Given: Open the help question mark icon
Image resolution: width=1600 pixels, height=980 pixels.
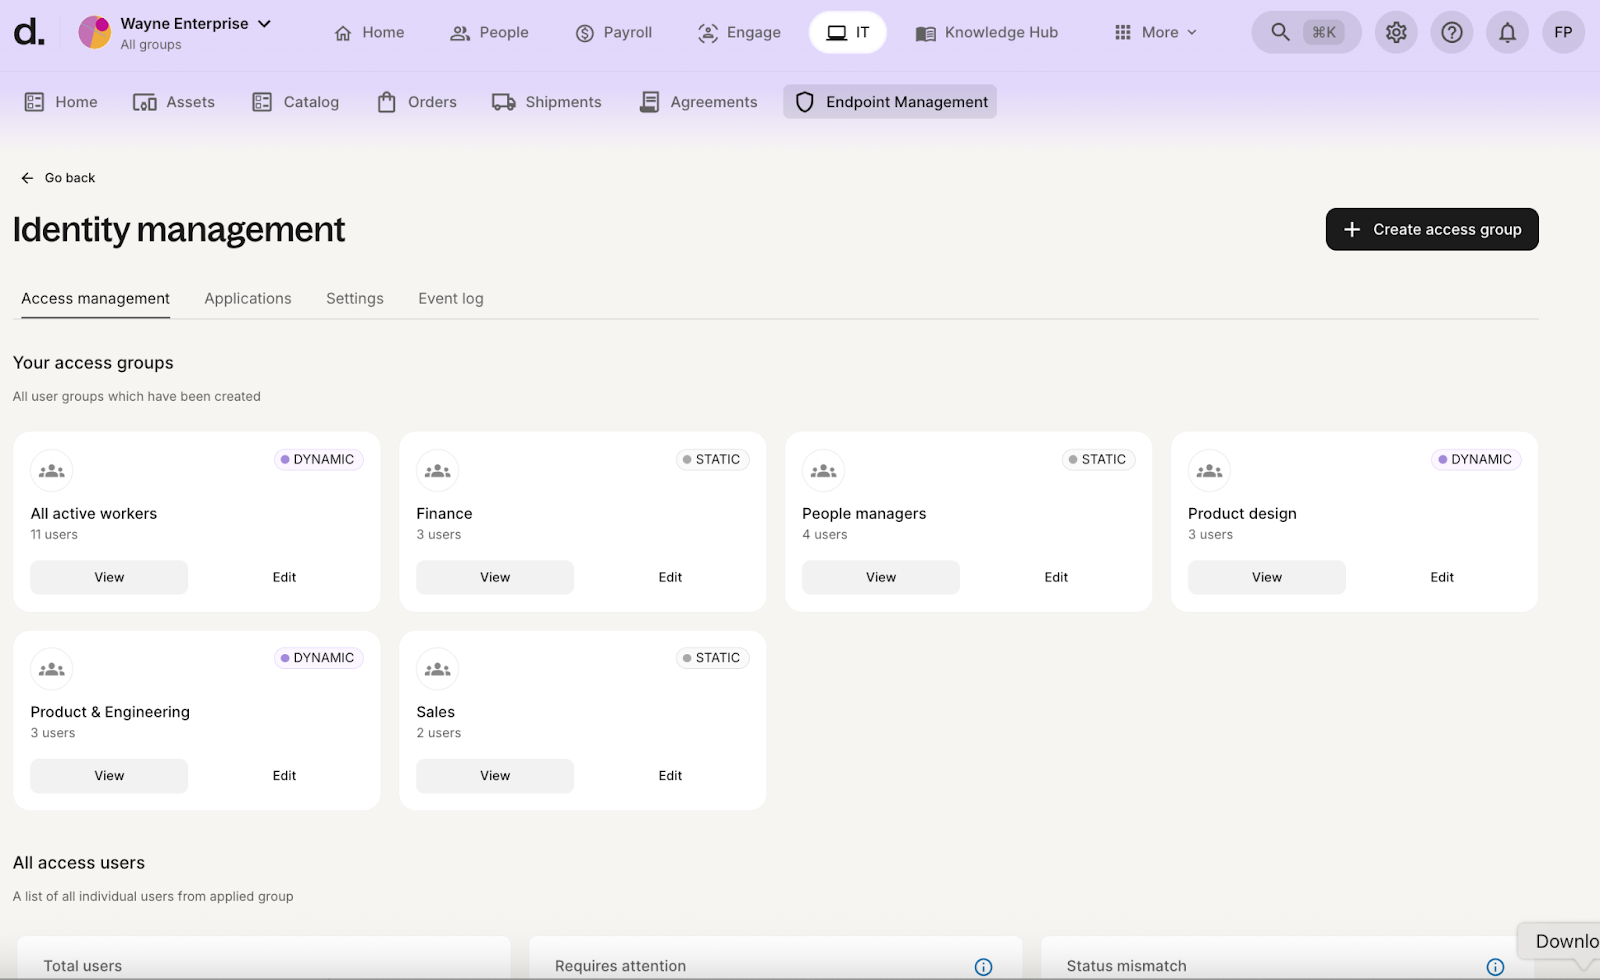Looking at the screenshot, I should 1452,32.
